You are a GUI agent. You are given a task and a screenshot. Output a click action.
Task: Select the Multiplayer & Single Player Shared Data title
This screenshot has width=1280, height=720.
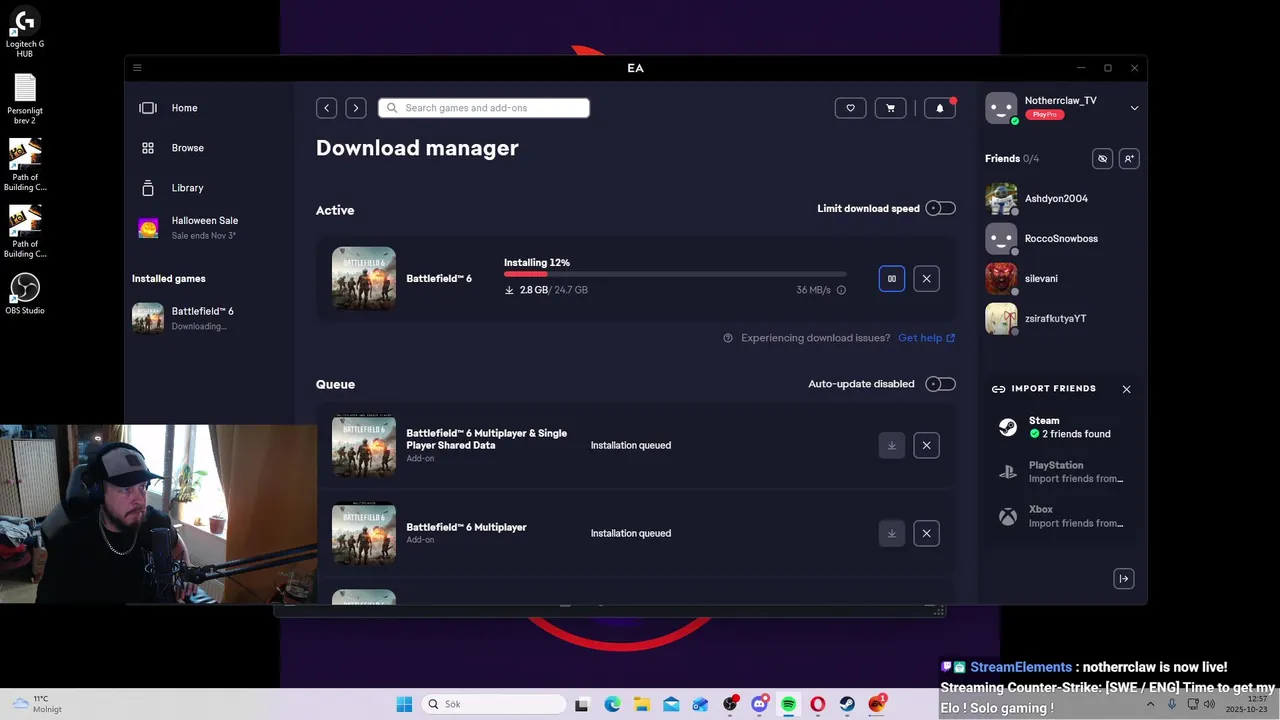coord(486,439)
